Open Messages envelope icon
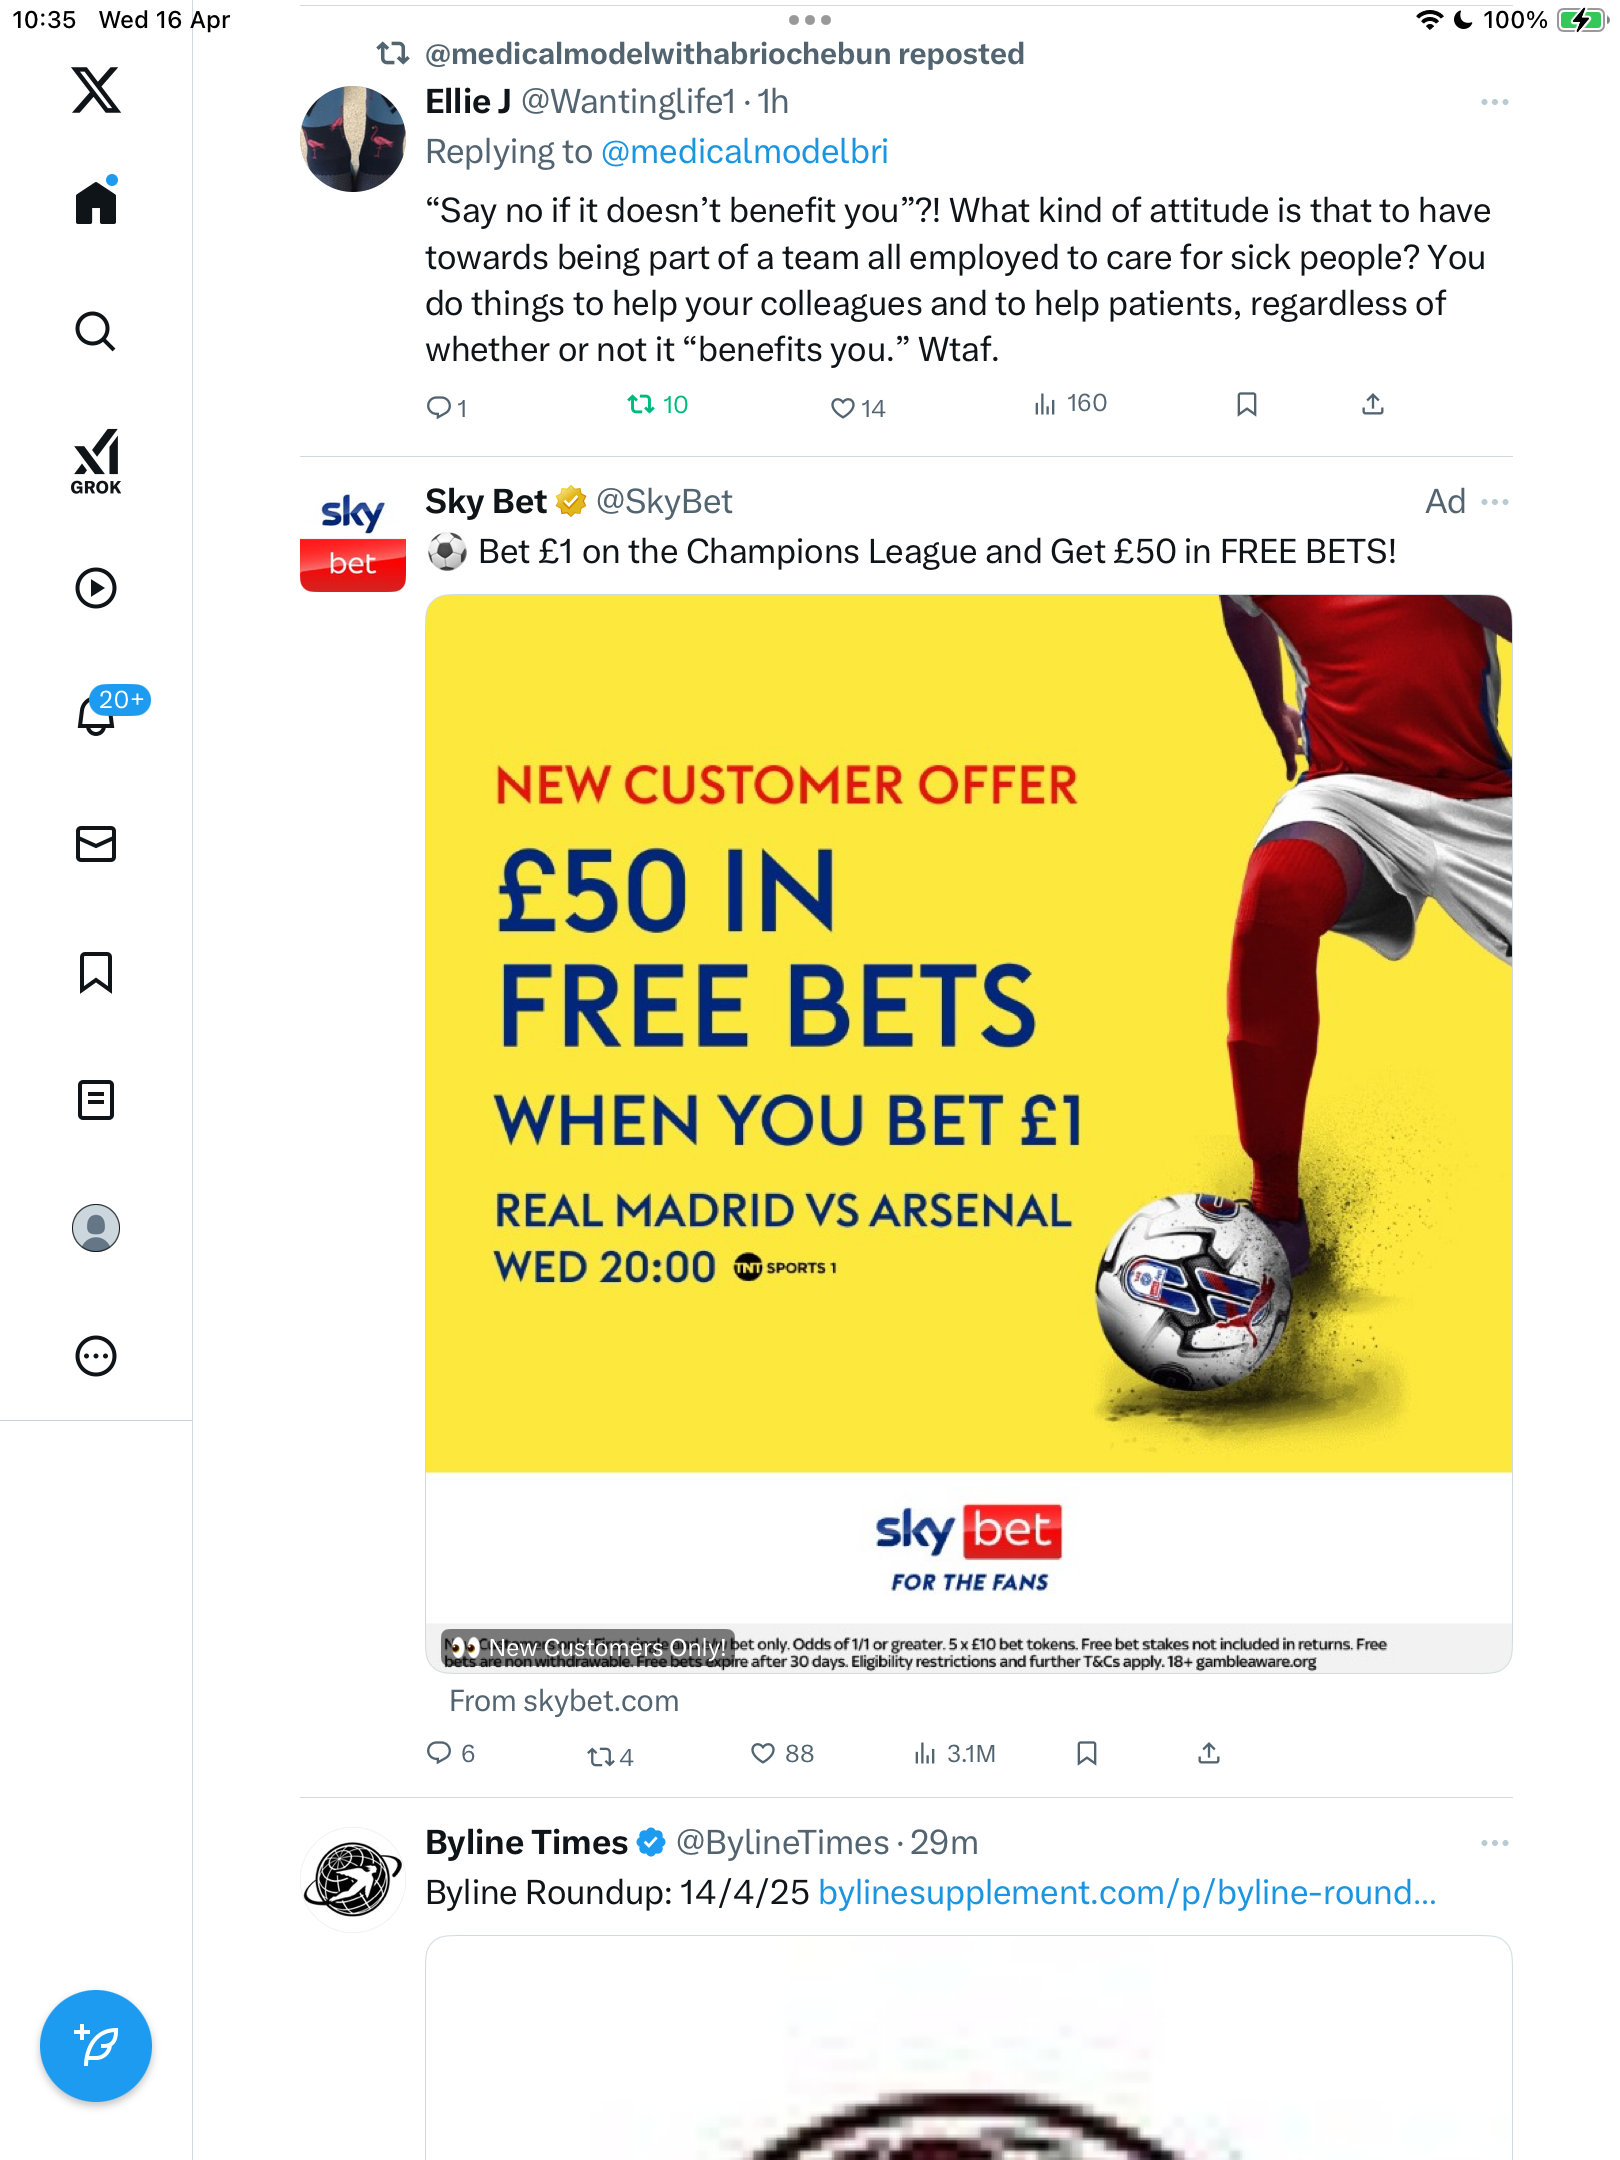 96,844
